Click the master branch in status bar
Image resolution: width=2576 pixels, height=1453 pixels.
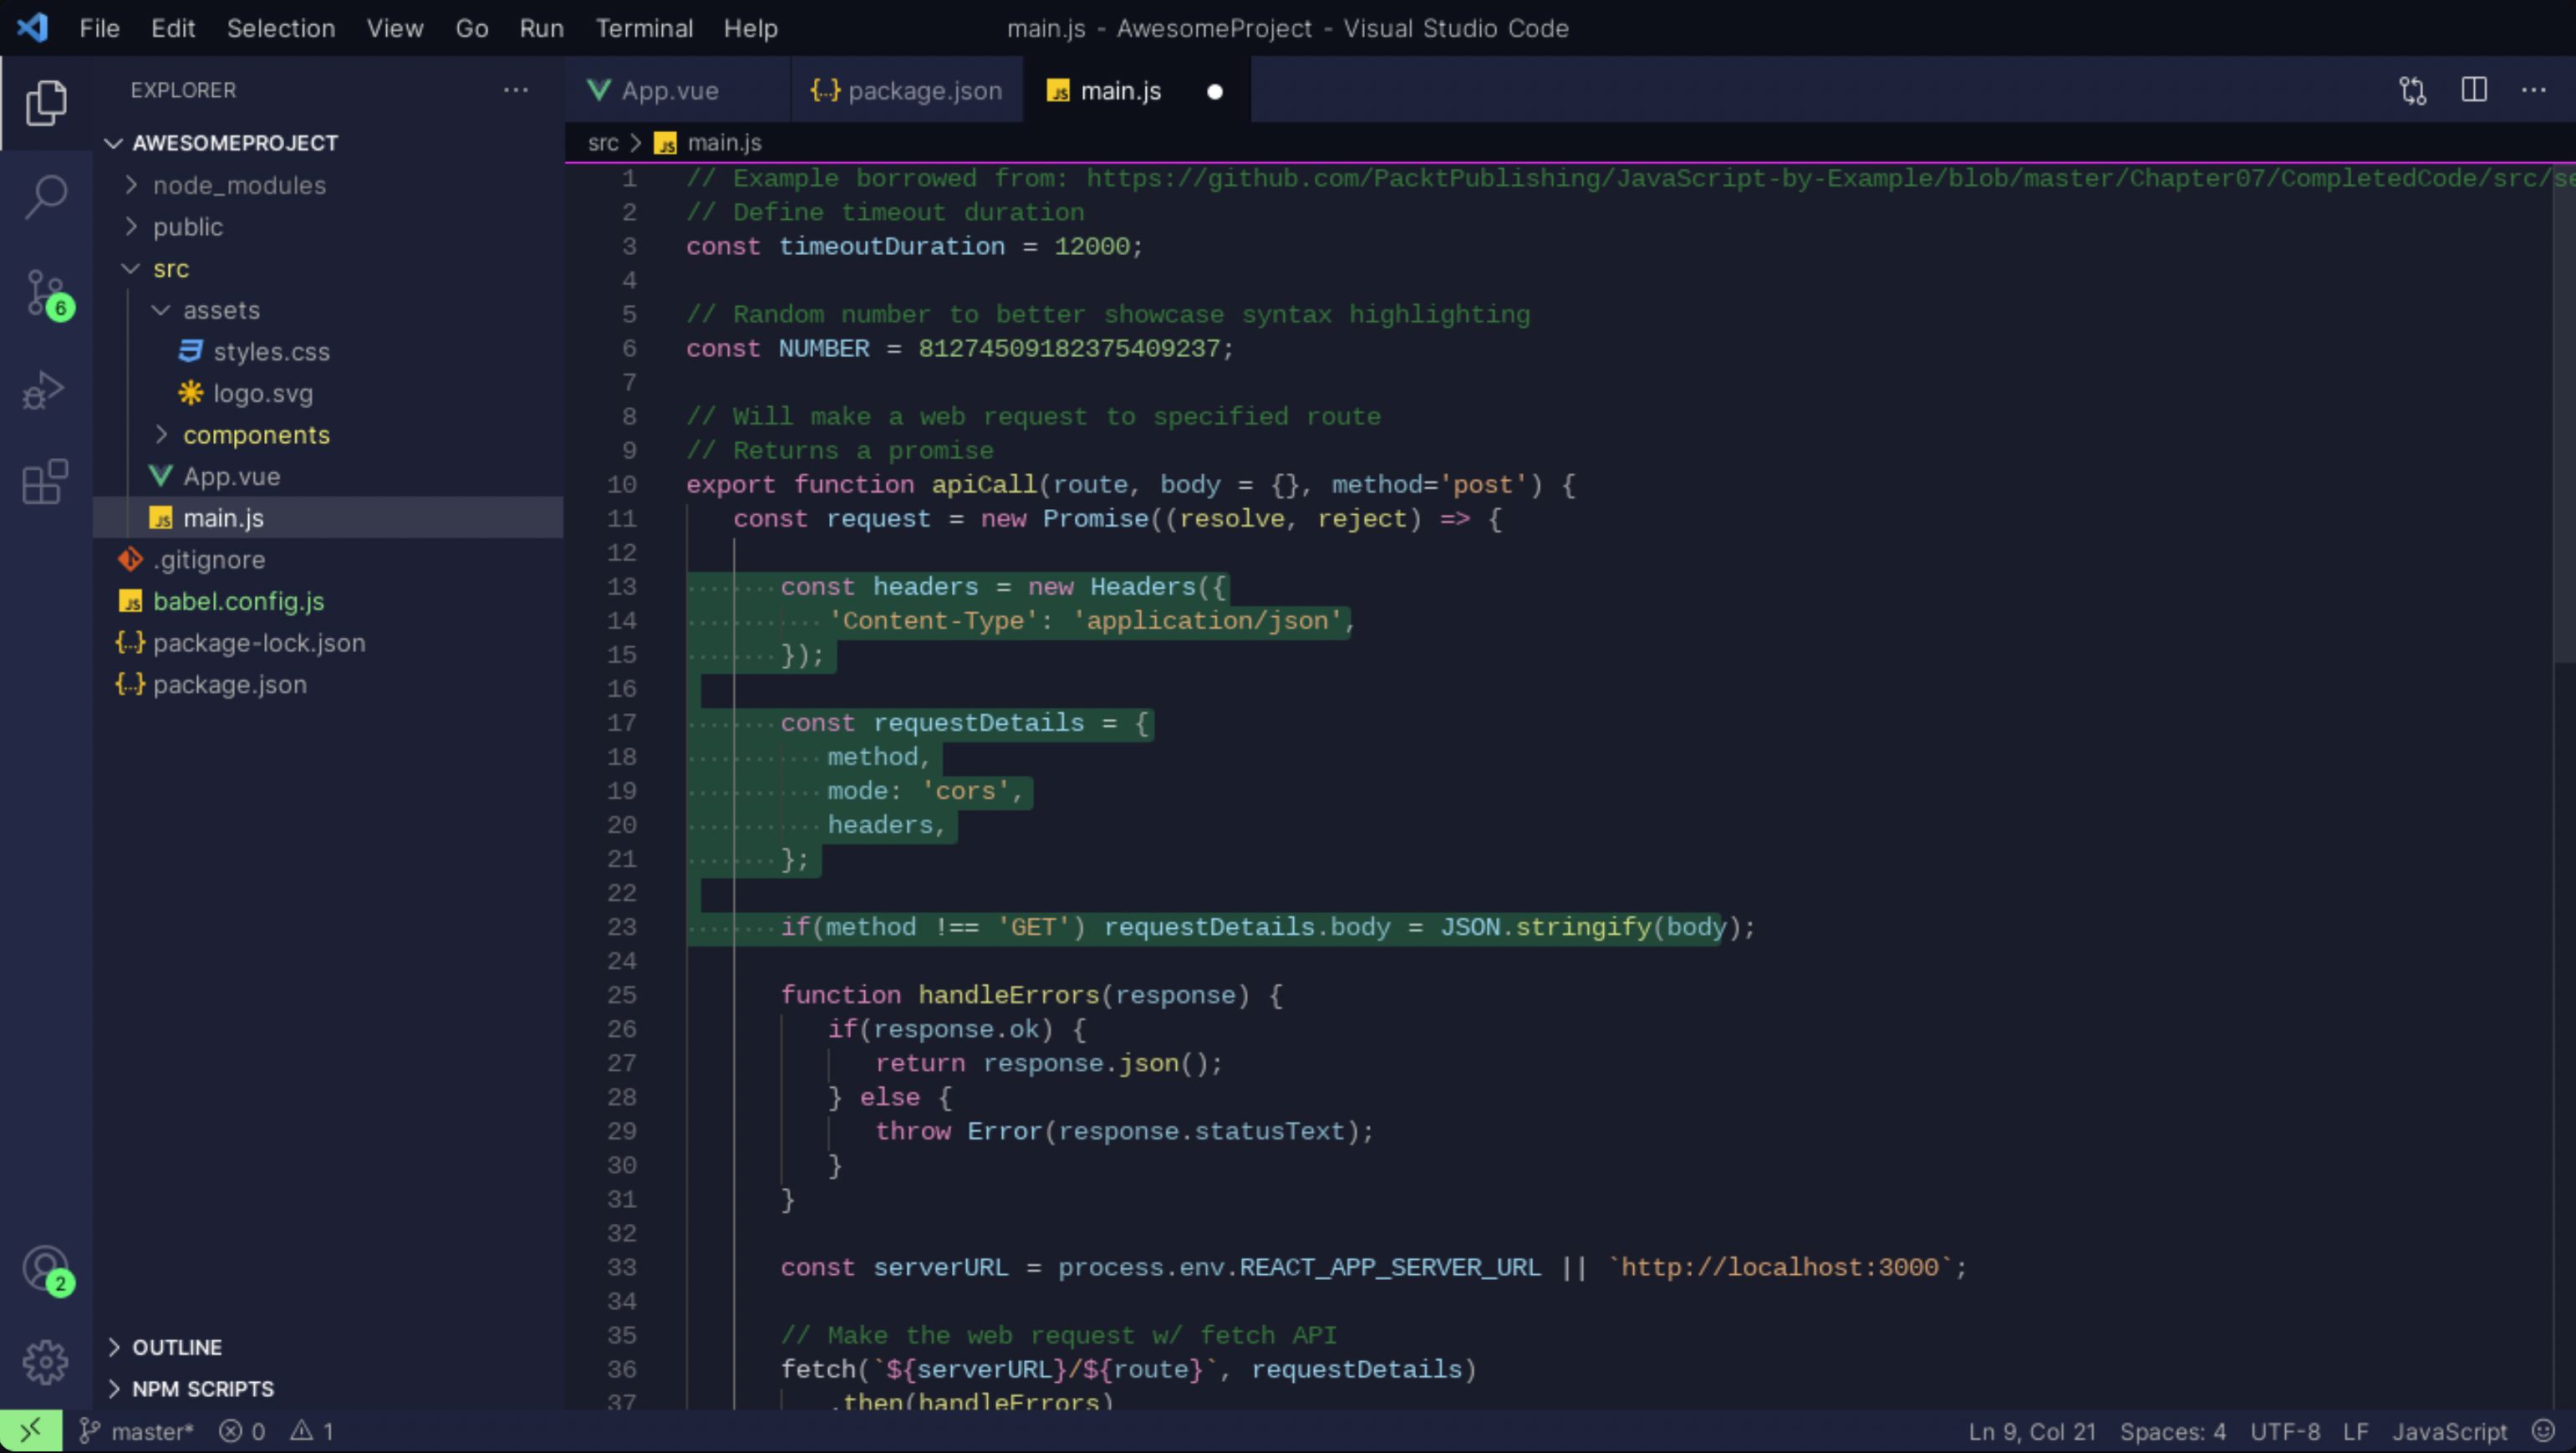[x=137, y=1431]
